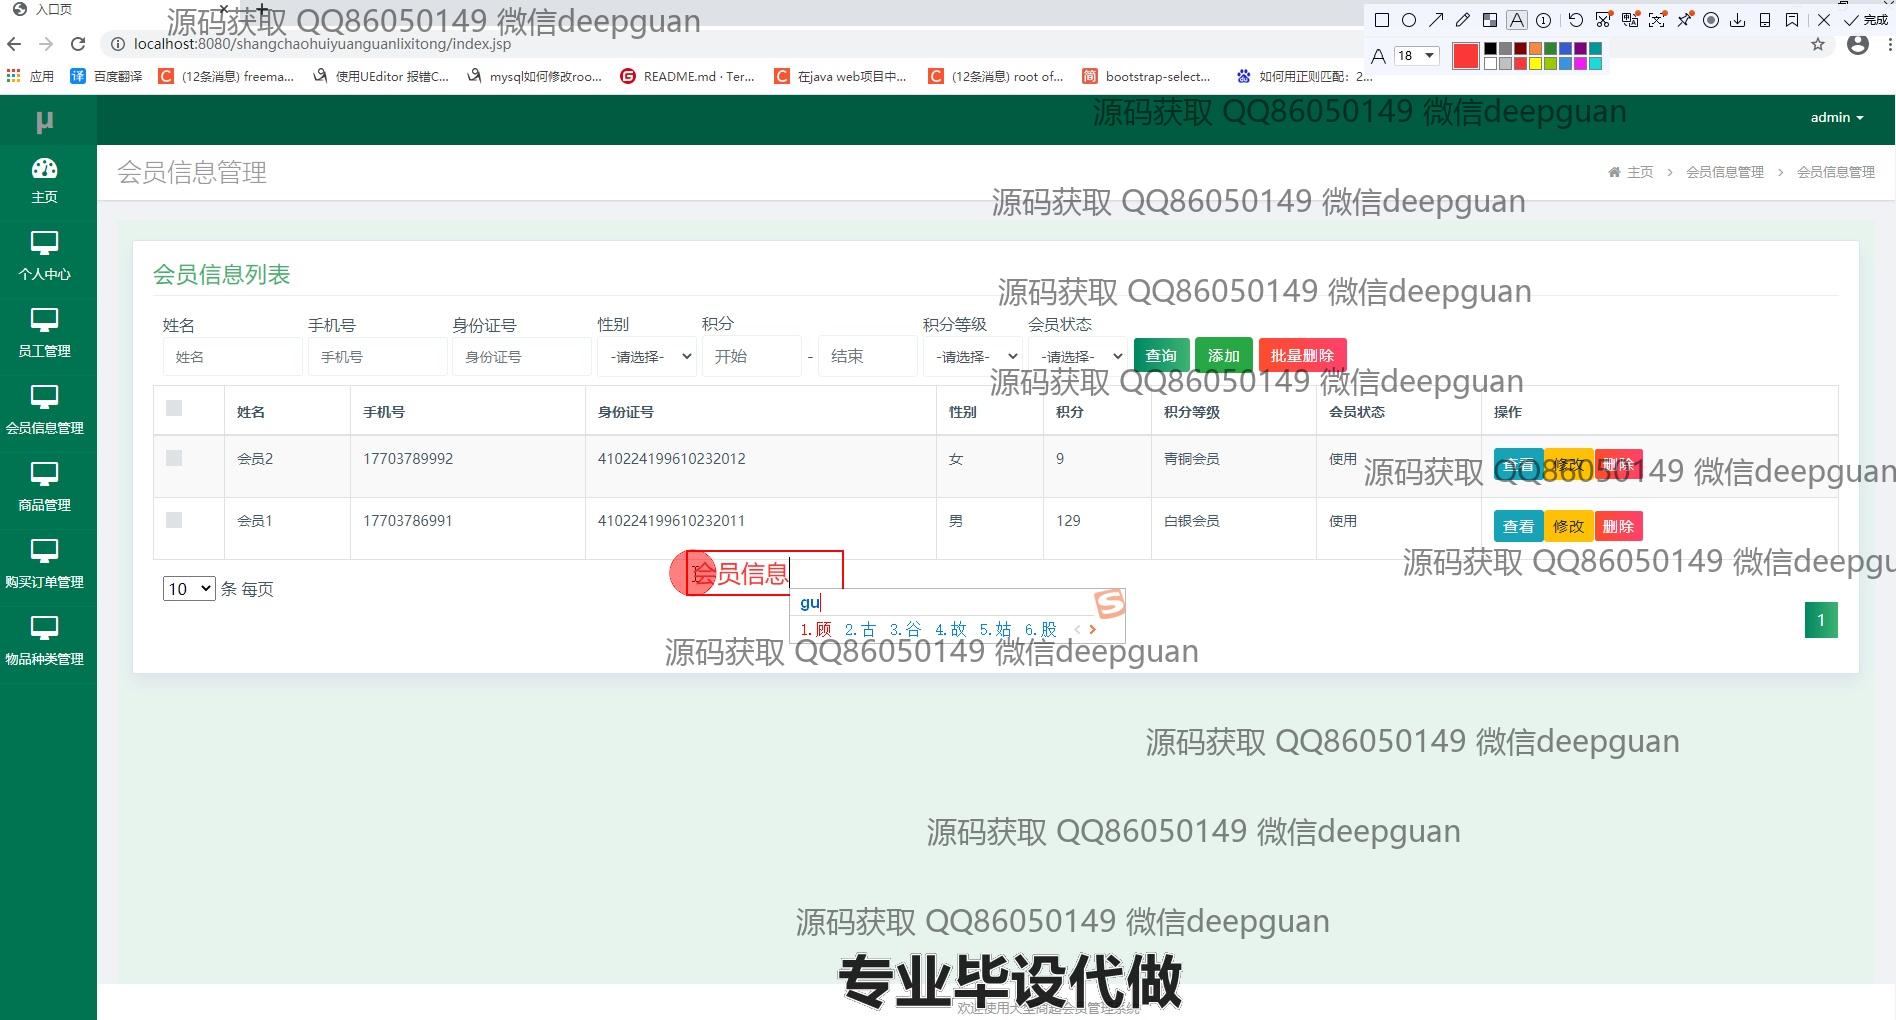Click the green 添加 button
Viewport: 1896px width, 1020px height.
(1223, 356)
